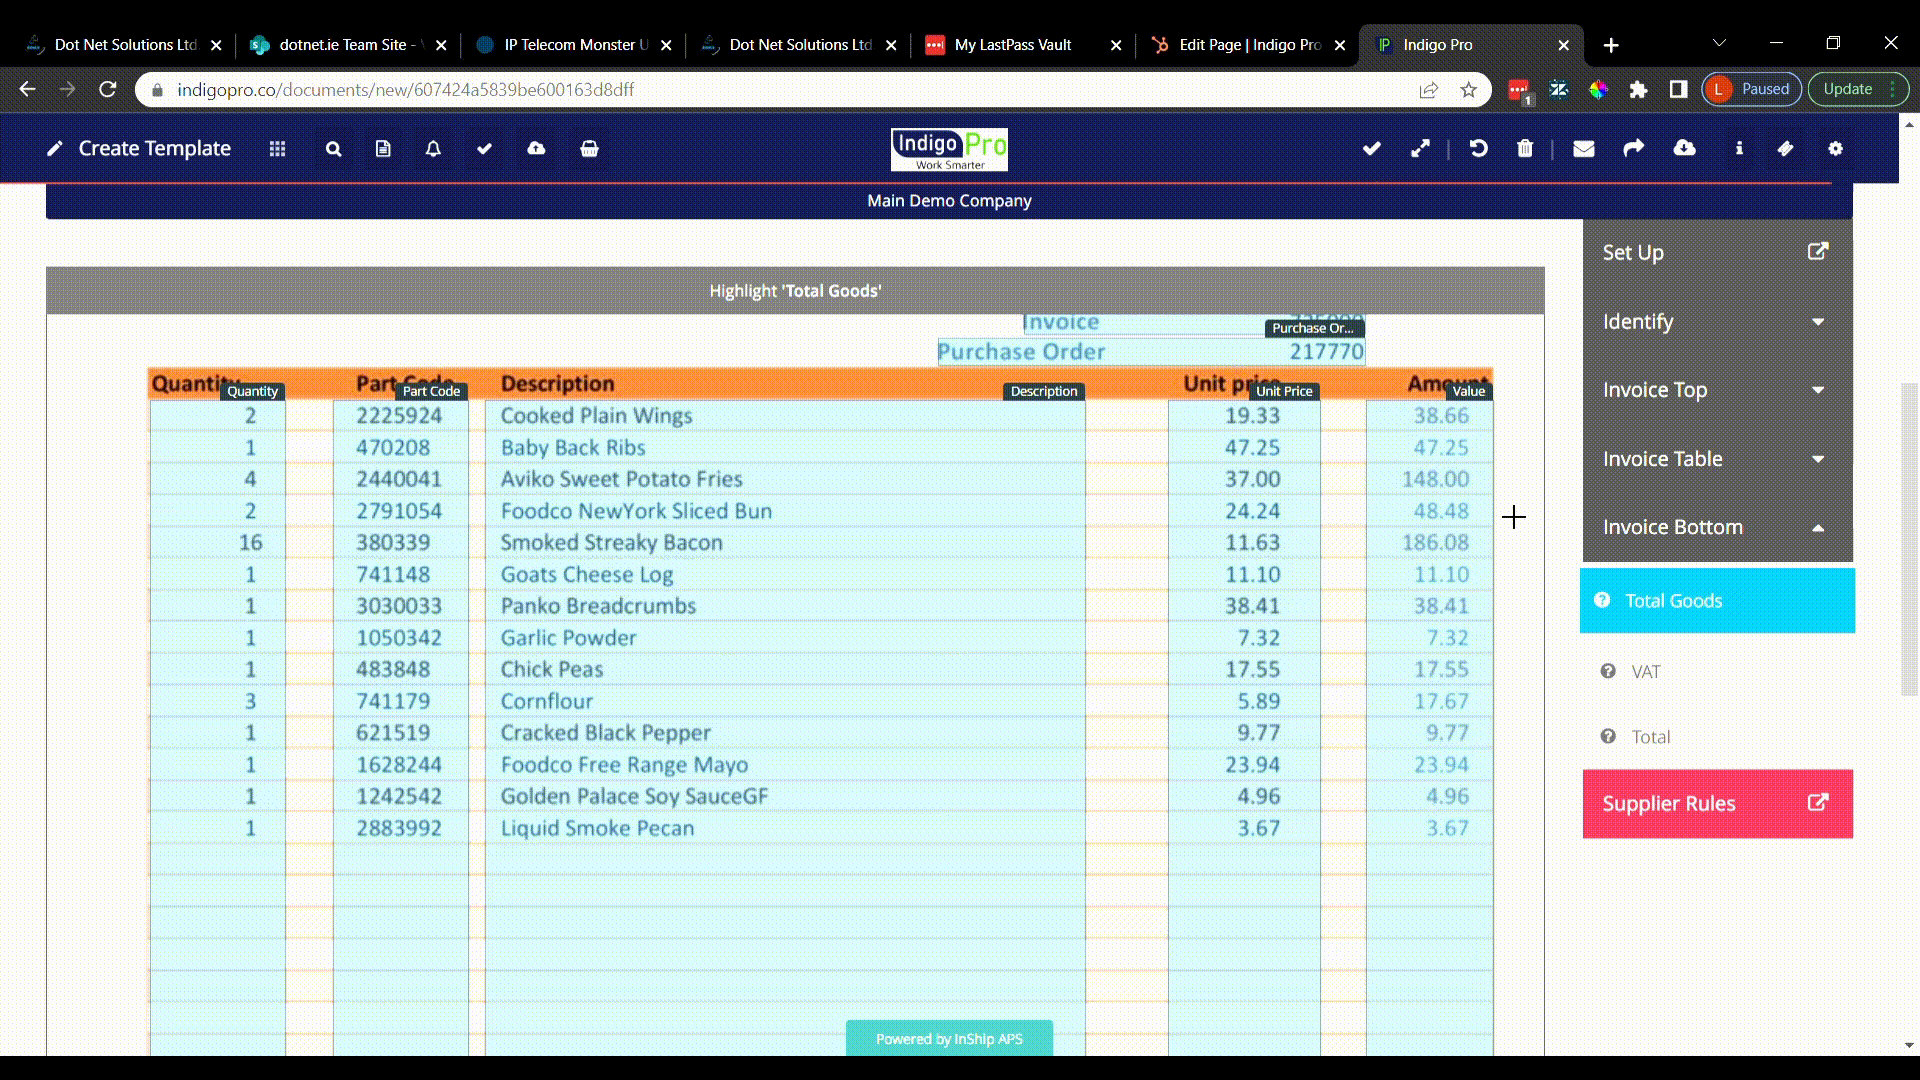This screenshot has height=1080, width=1920.
Task: Select the VAT field item
Action: pos(1645,672)
